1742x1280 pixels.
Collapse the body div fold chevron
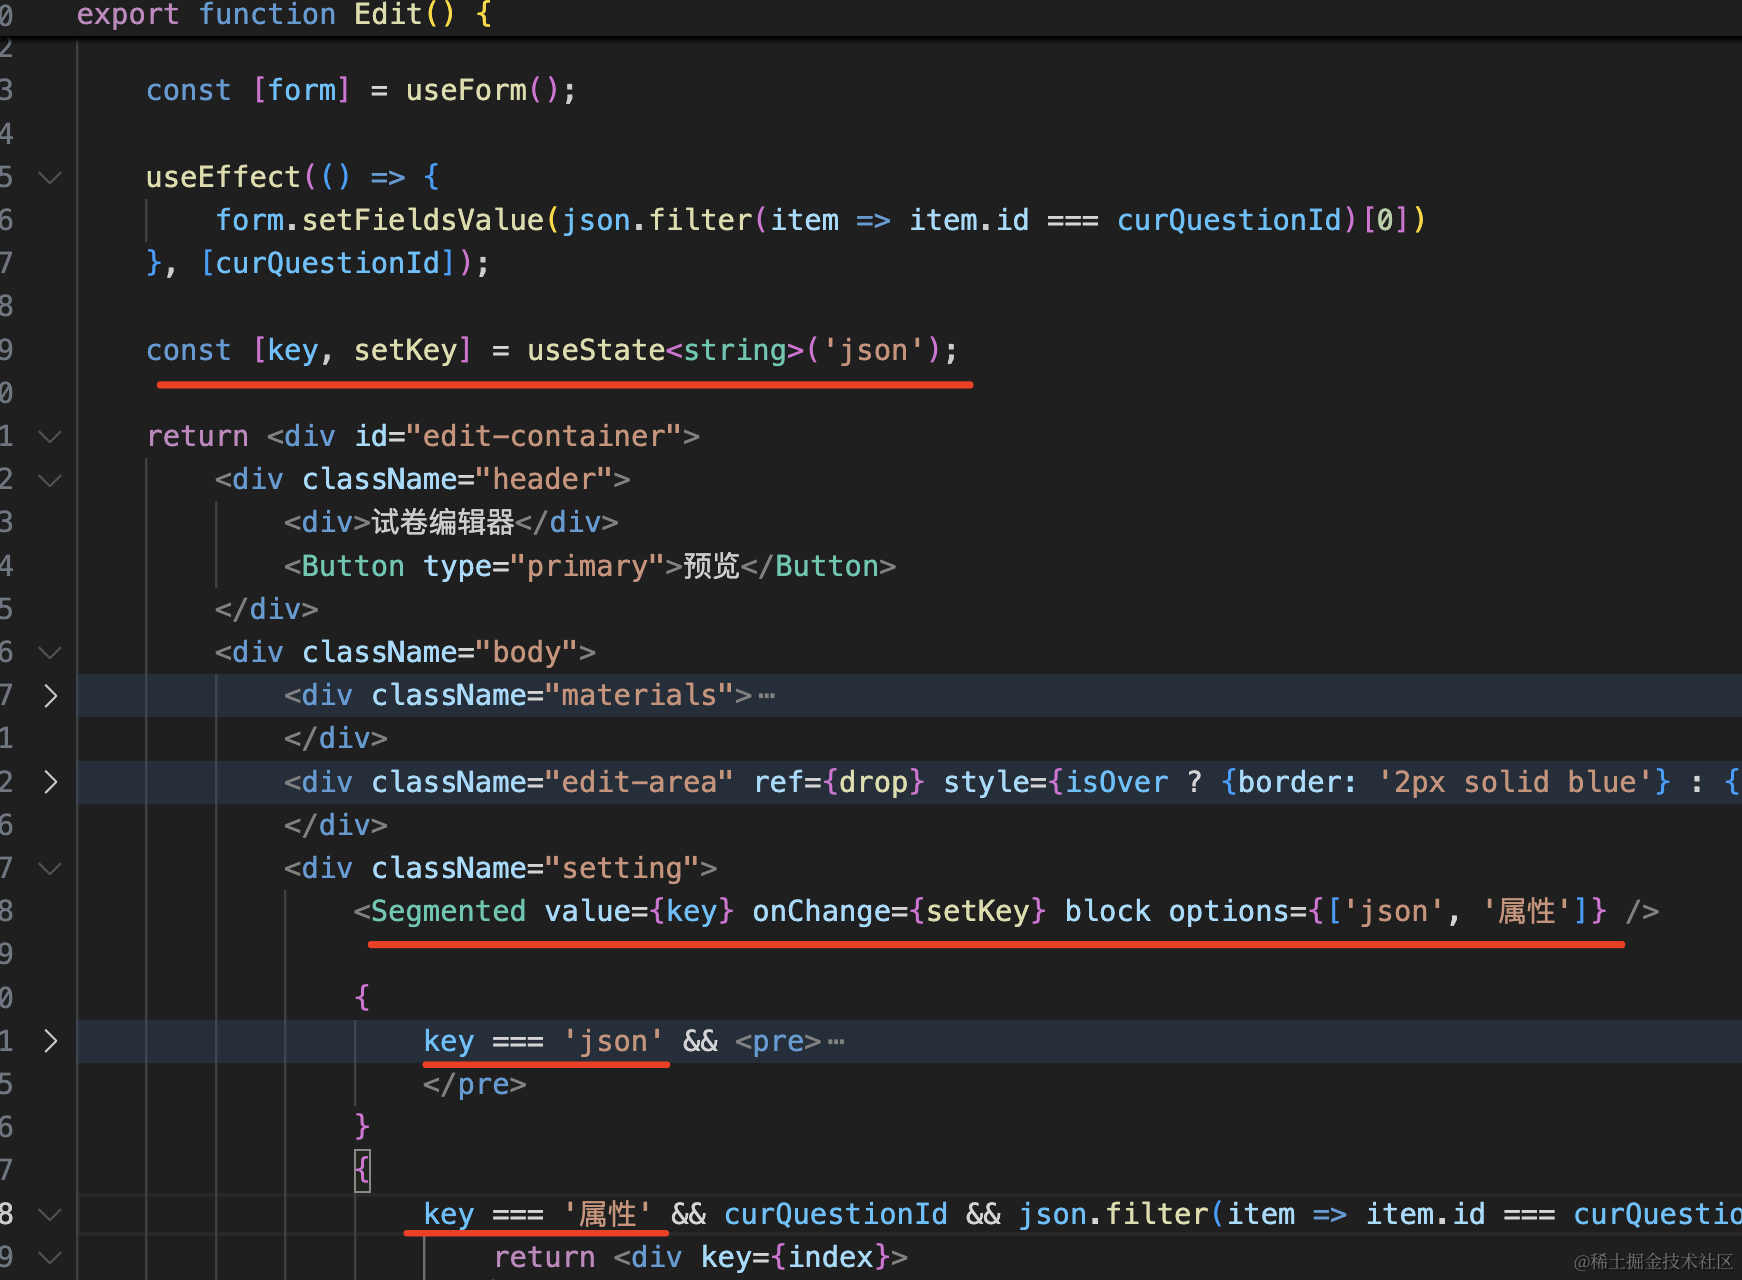coord(50,653)
